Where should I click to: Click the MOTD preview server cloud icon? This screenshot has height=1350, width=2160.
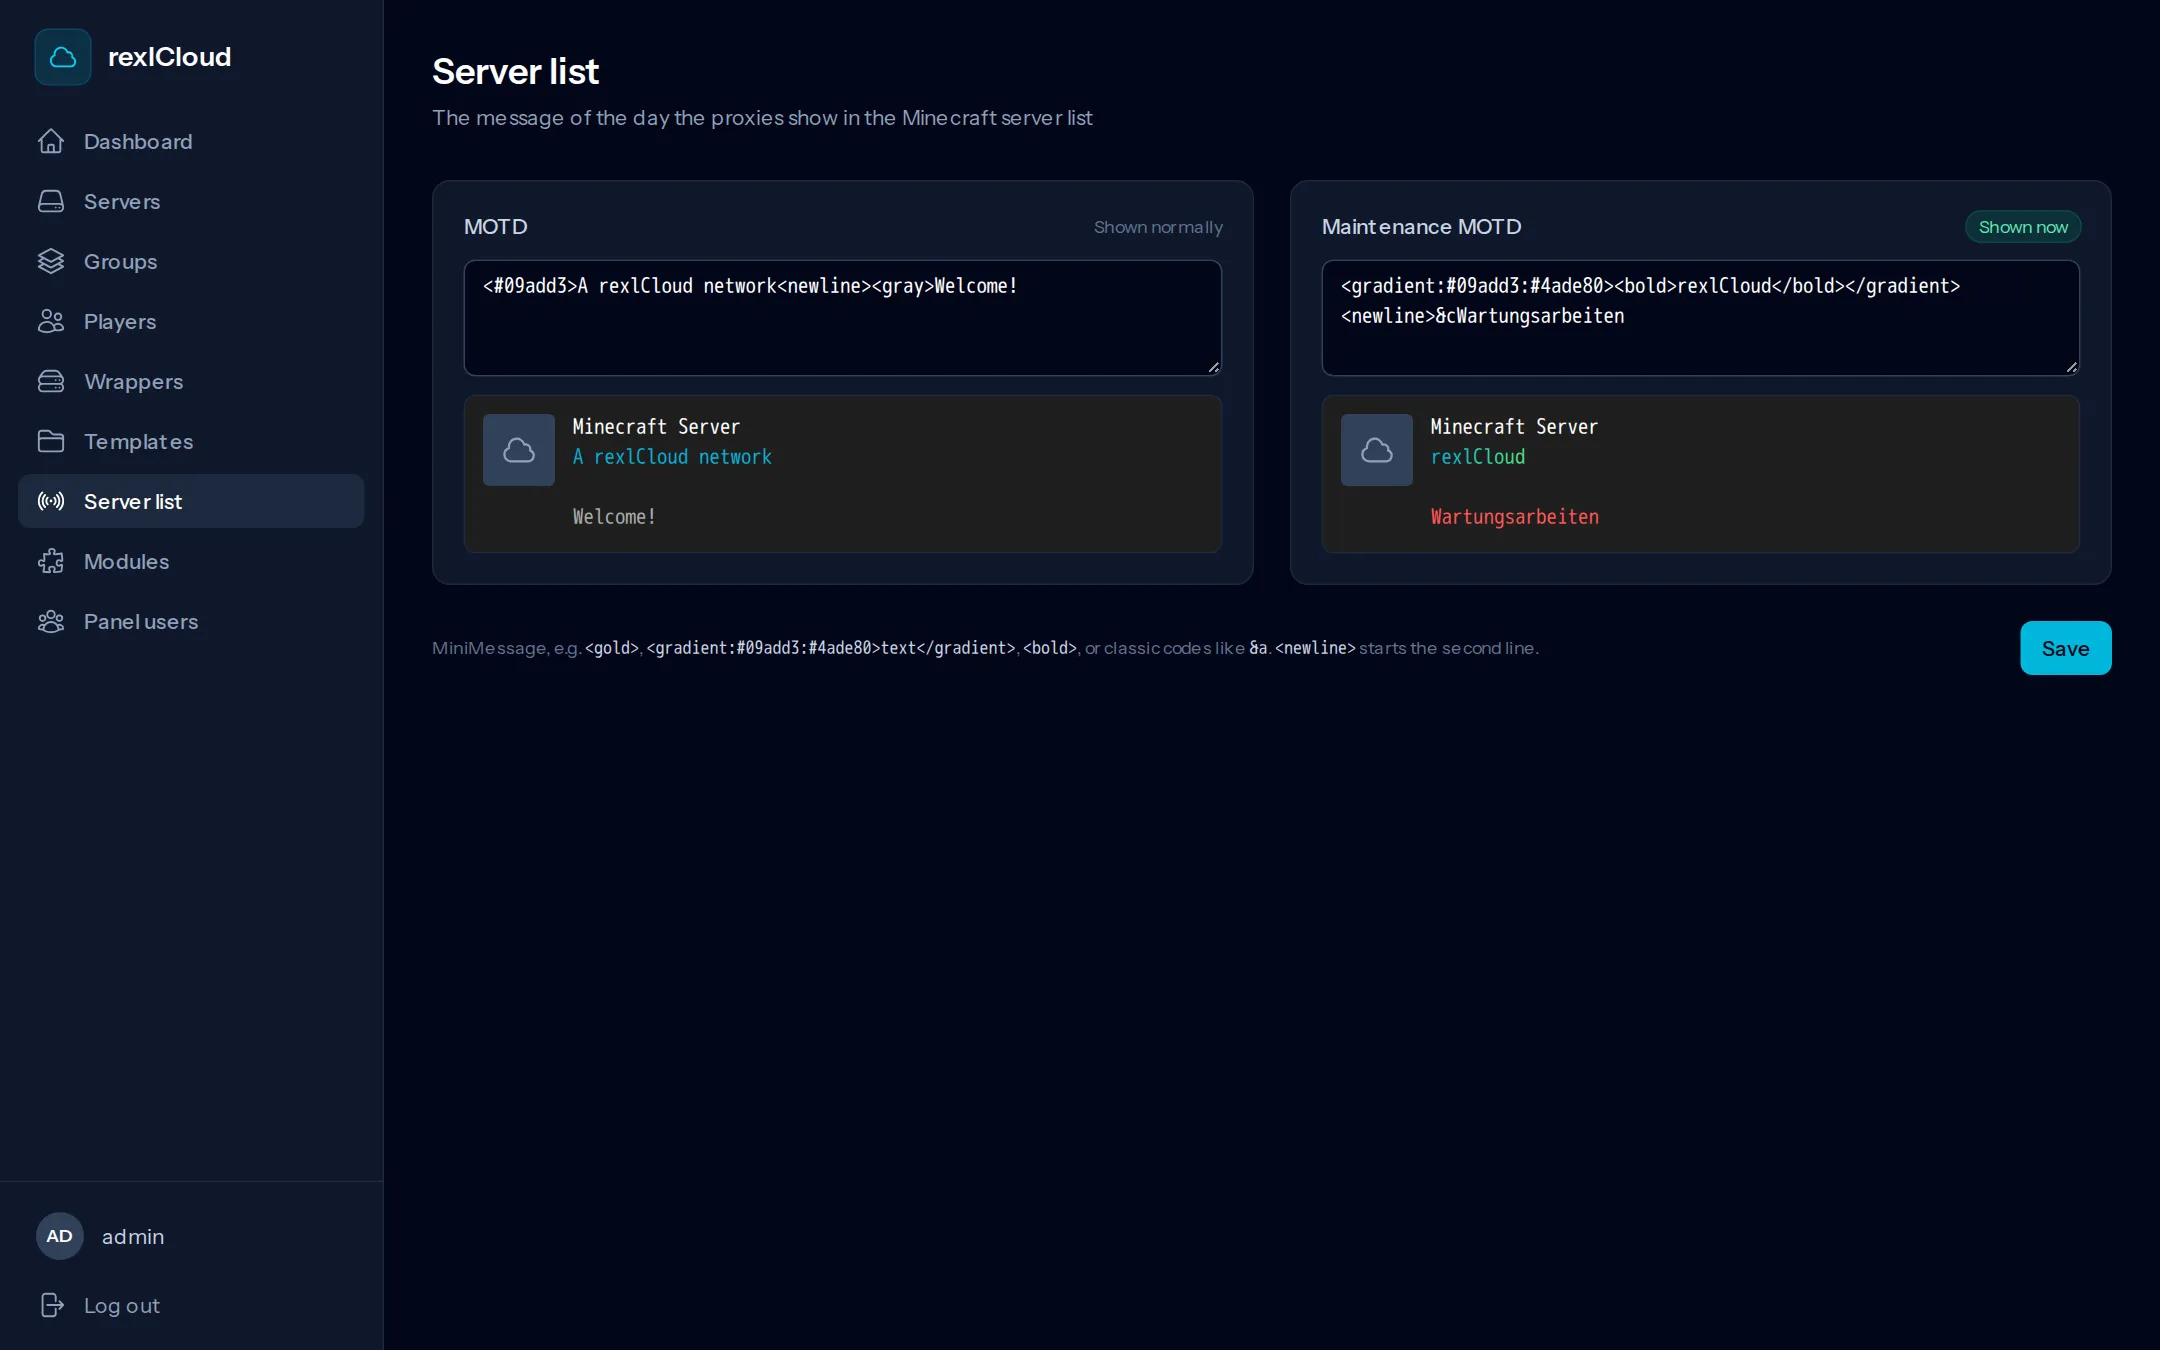[x=519, y=450]
